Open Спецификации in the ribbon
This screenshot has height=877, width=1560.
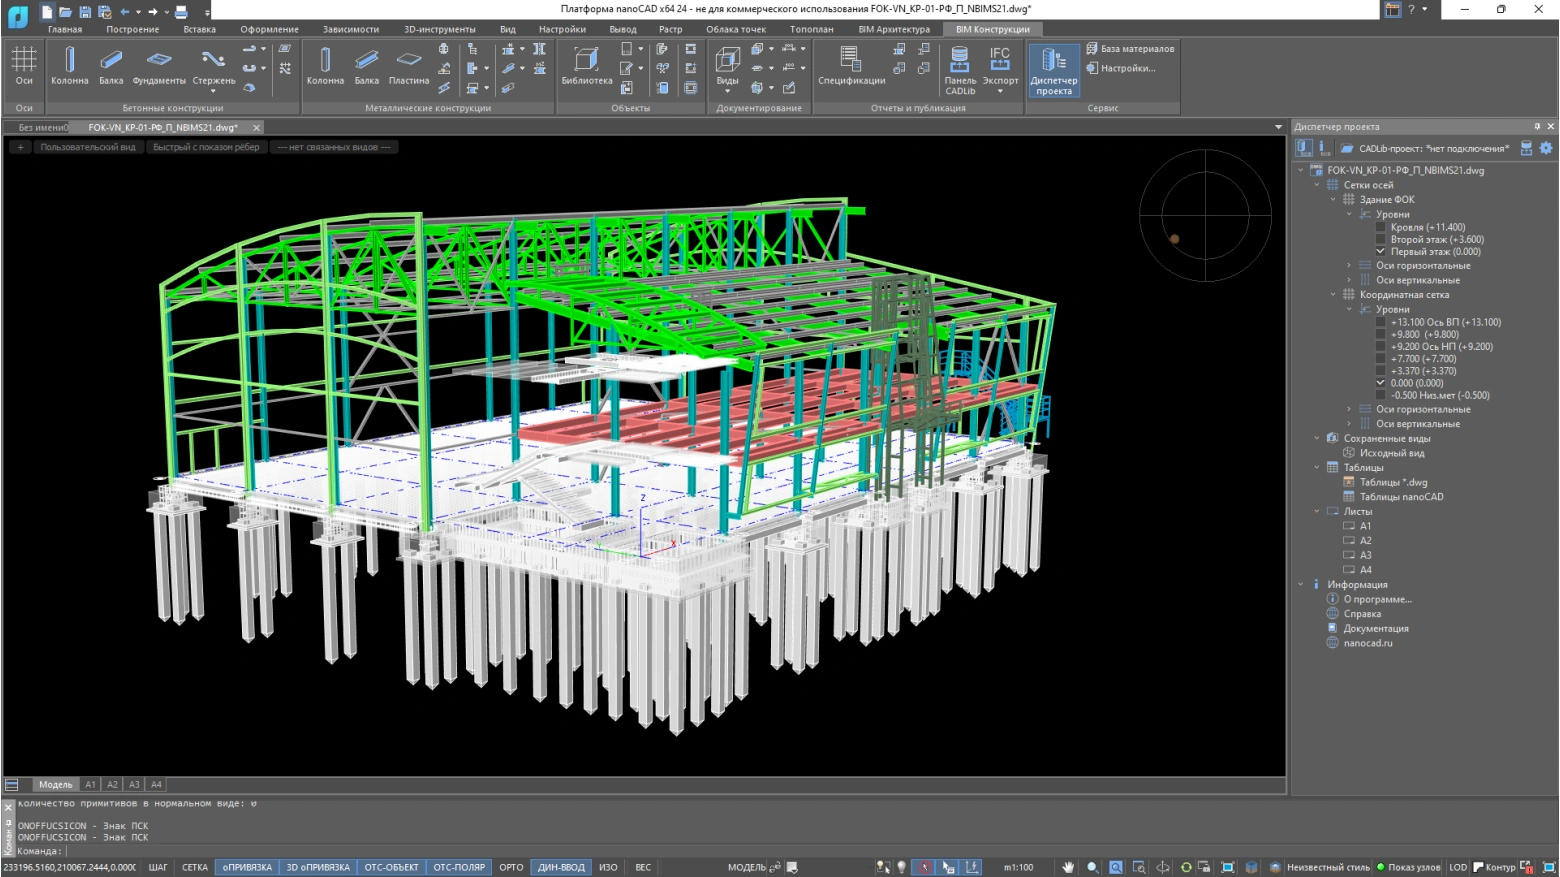pos(851,66)
